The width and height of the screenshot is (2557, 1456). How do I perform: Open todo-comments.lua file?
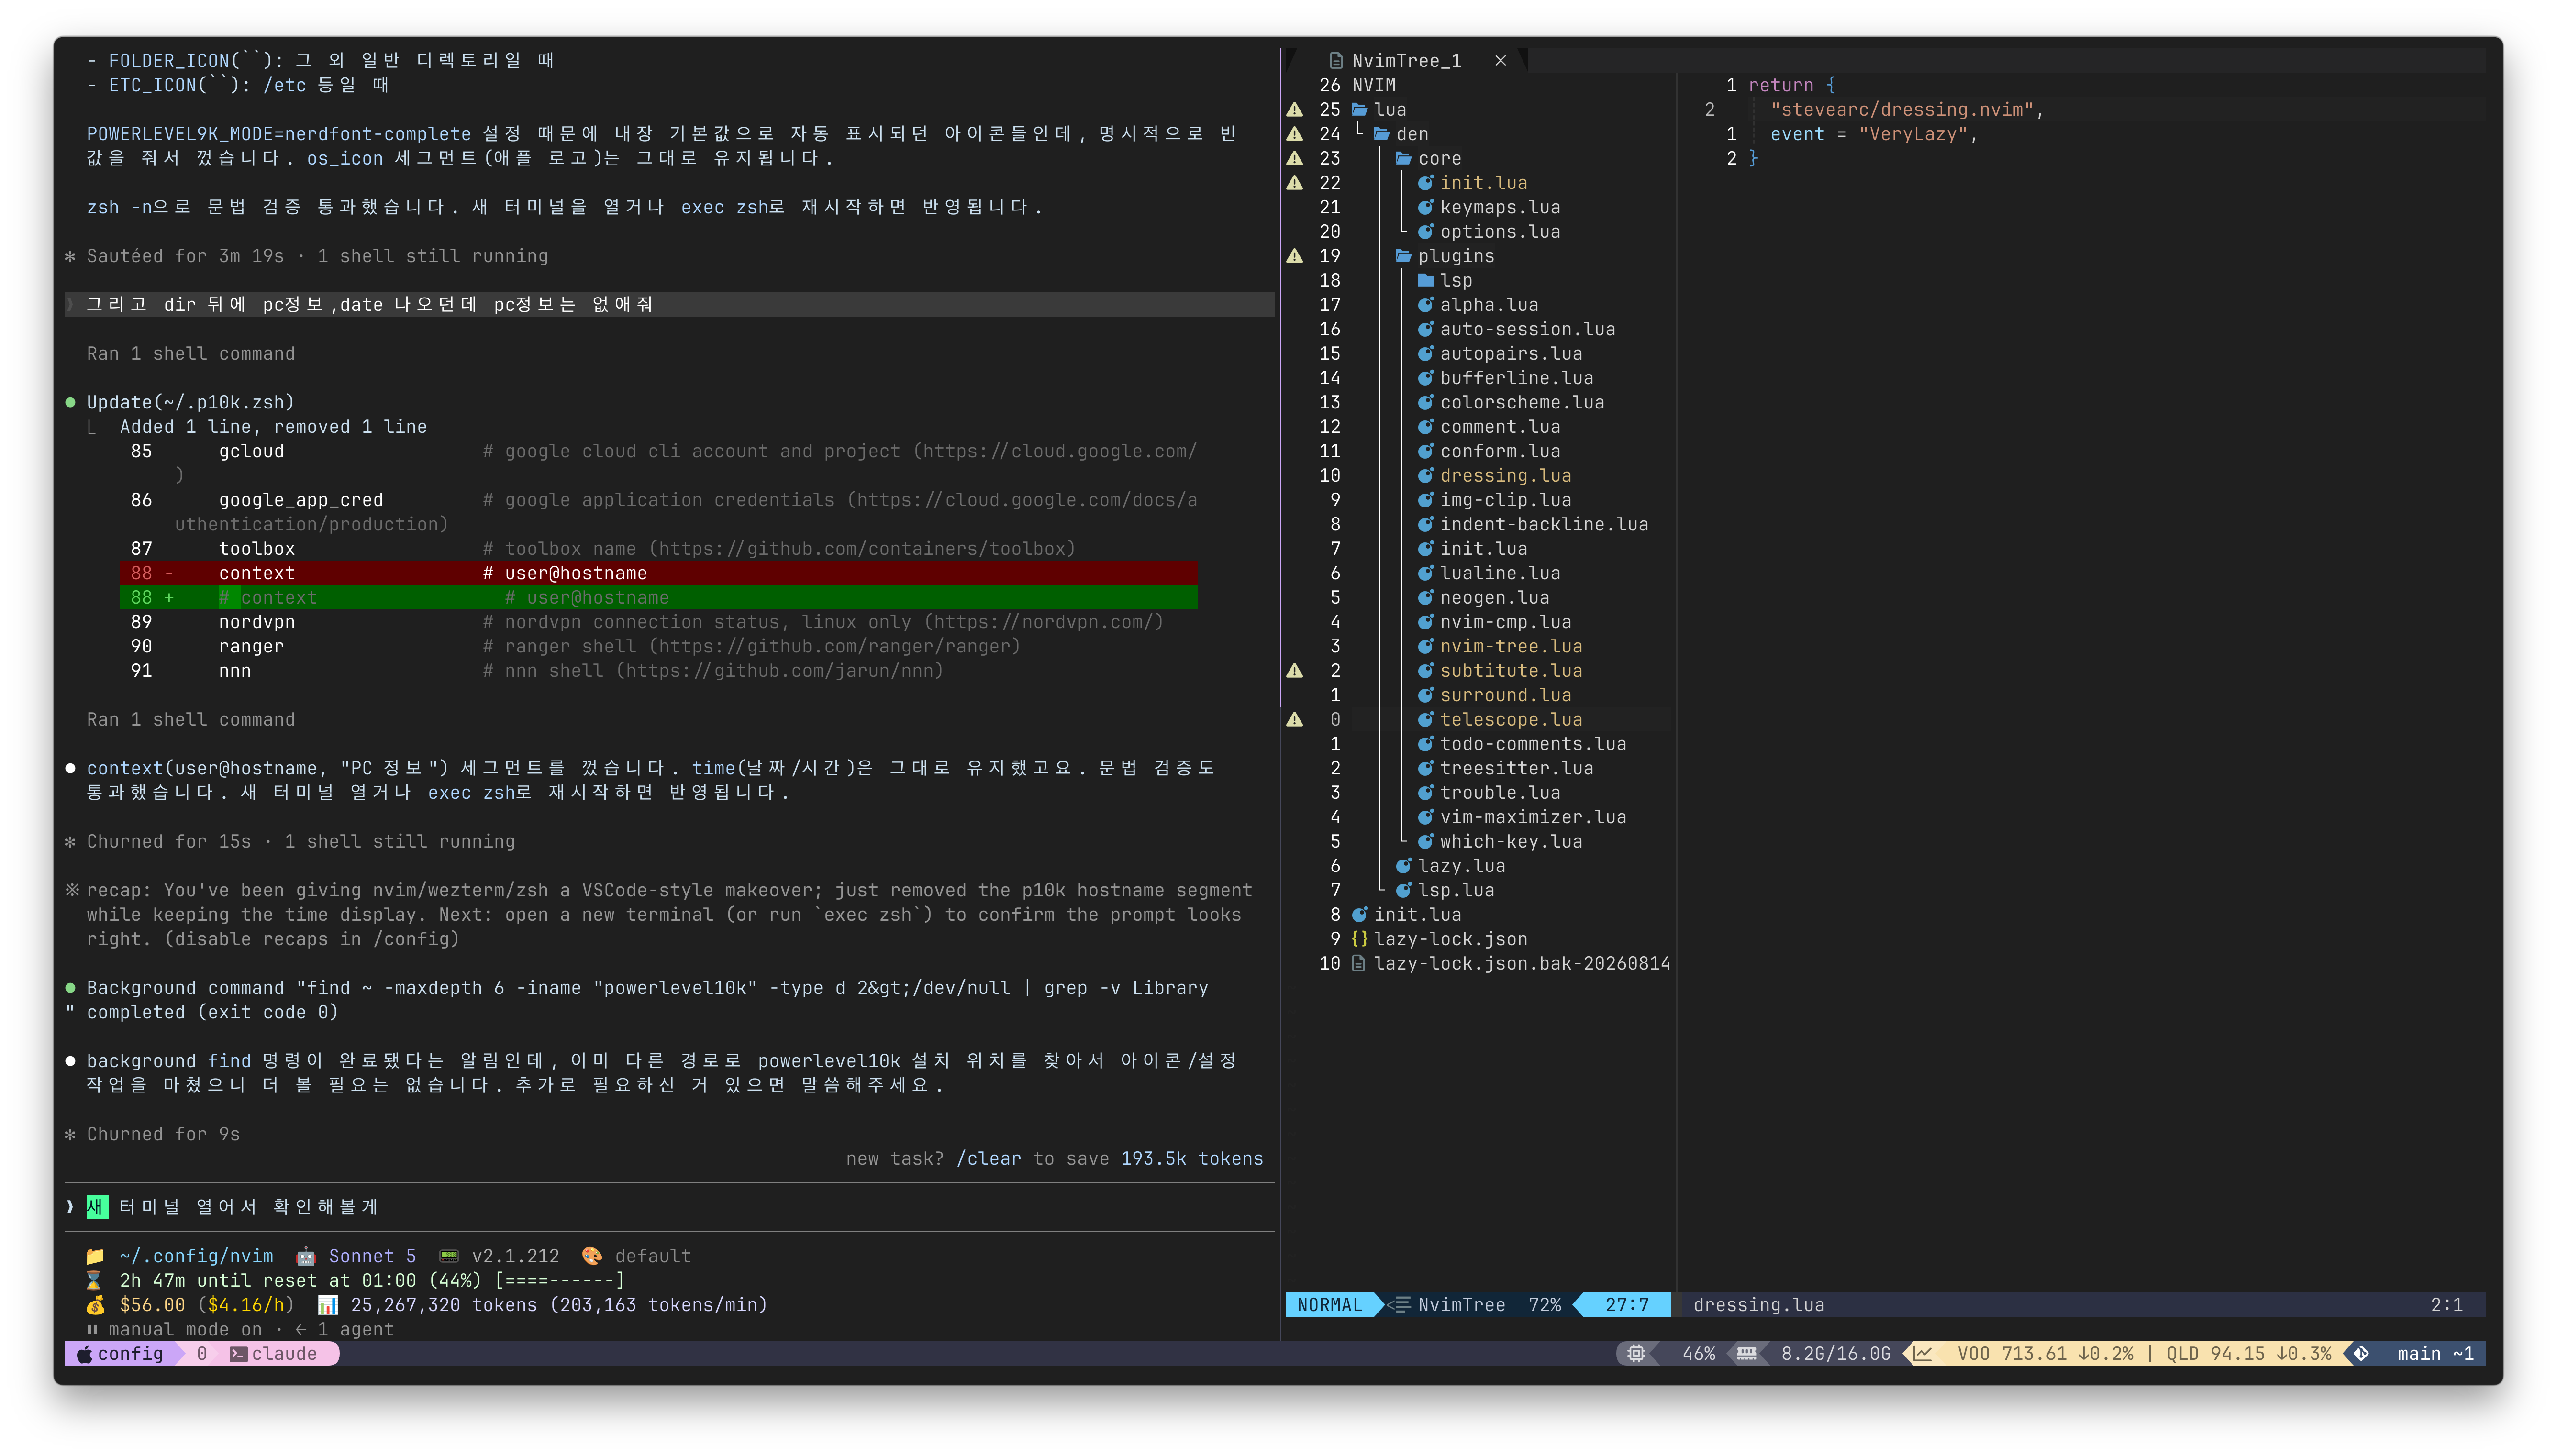tap(1533, 744)
